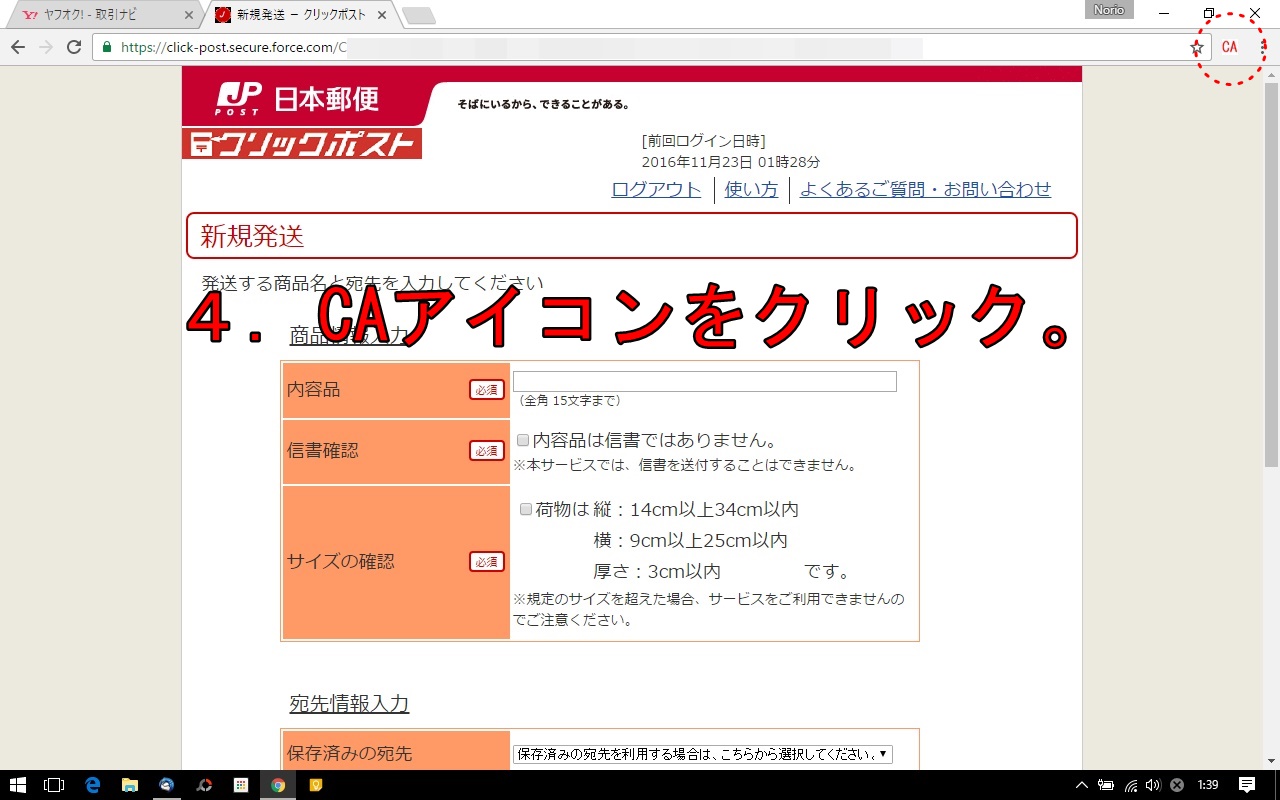Click the サイズの確認 row label
This screenshot has width=1280, height=800.
click(x=340, y=562)
